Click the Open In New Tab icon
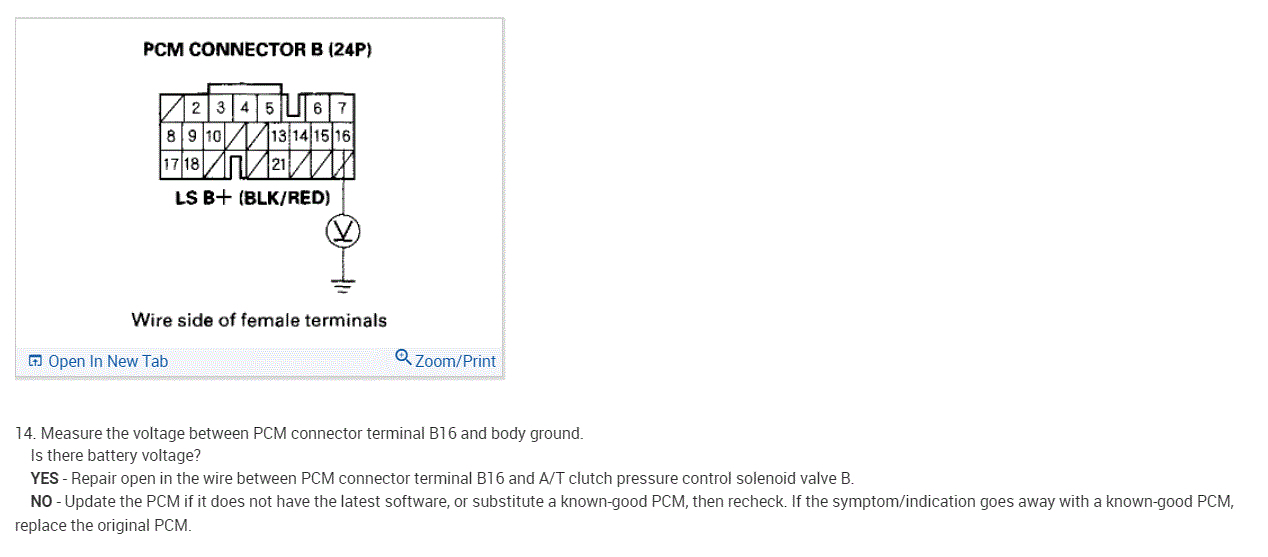 click(35, 361)
